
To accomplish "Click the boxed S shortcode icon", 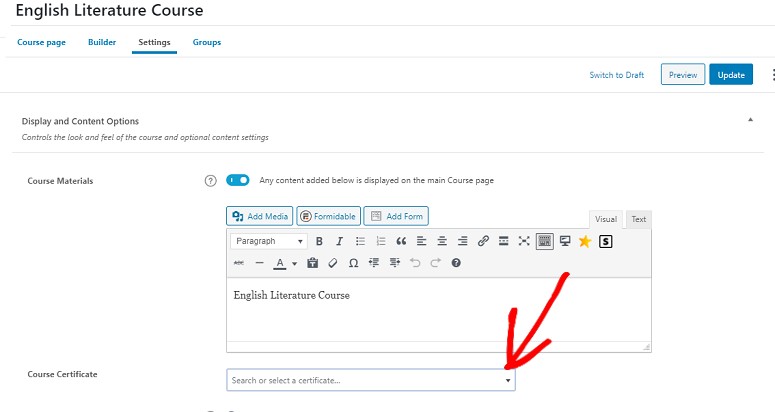I will tap(605, 241).
